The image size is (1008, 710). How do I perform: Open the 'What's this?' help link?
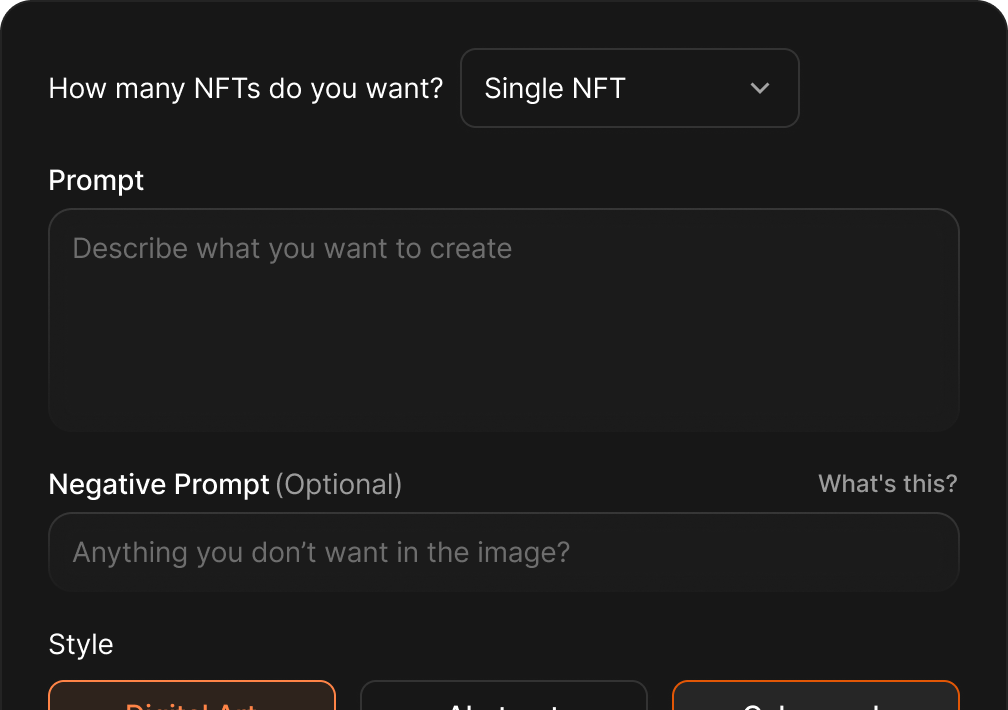[x=887, y=484]
